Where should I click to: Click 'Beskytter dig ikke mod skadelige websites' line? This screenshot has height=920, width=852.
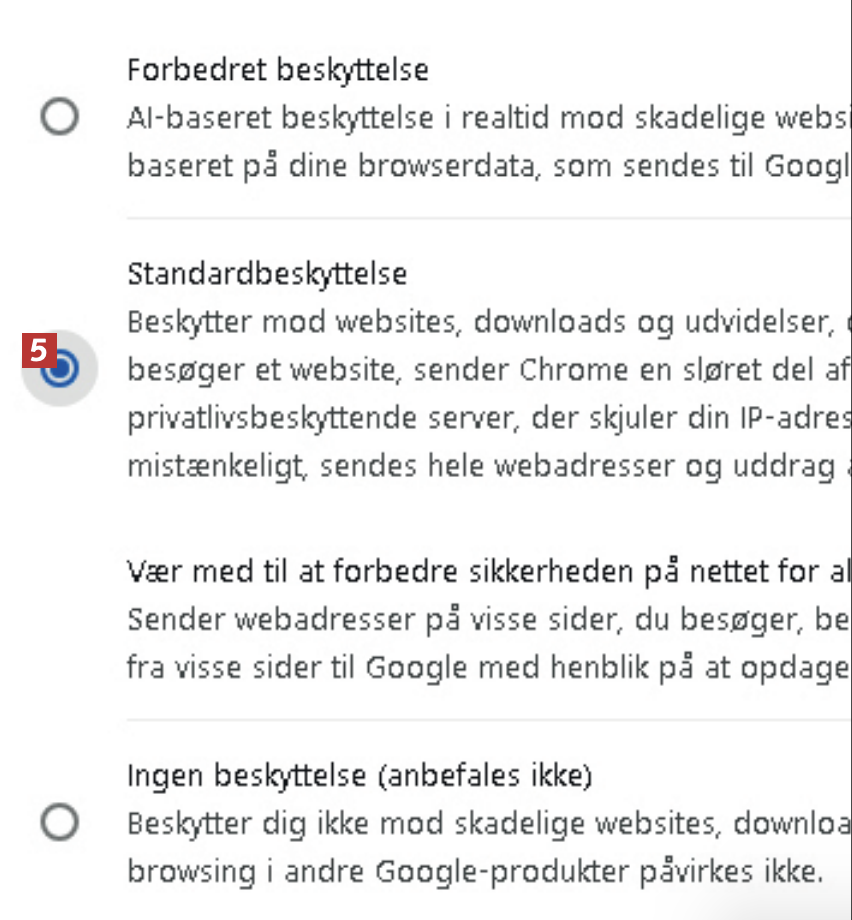pyautogui.click(x=480, y=824)
